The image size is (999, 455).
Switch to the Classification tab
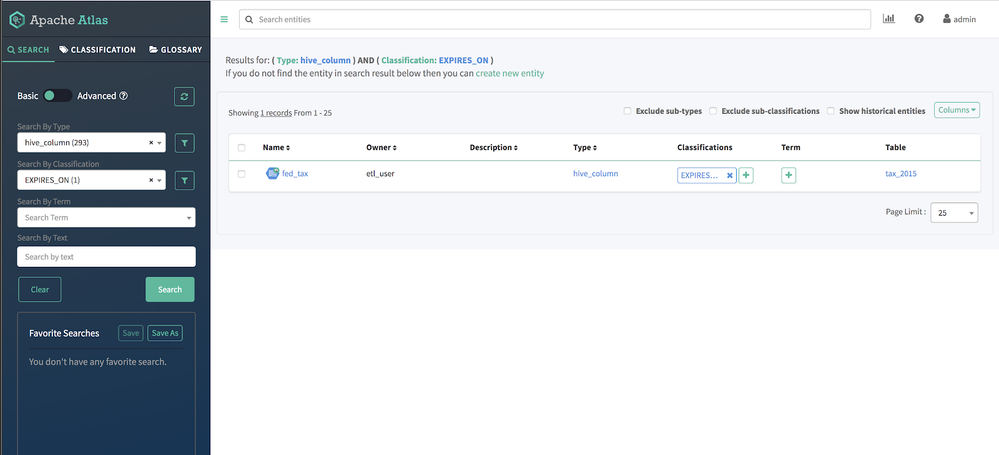[97, 49]
